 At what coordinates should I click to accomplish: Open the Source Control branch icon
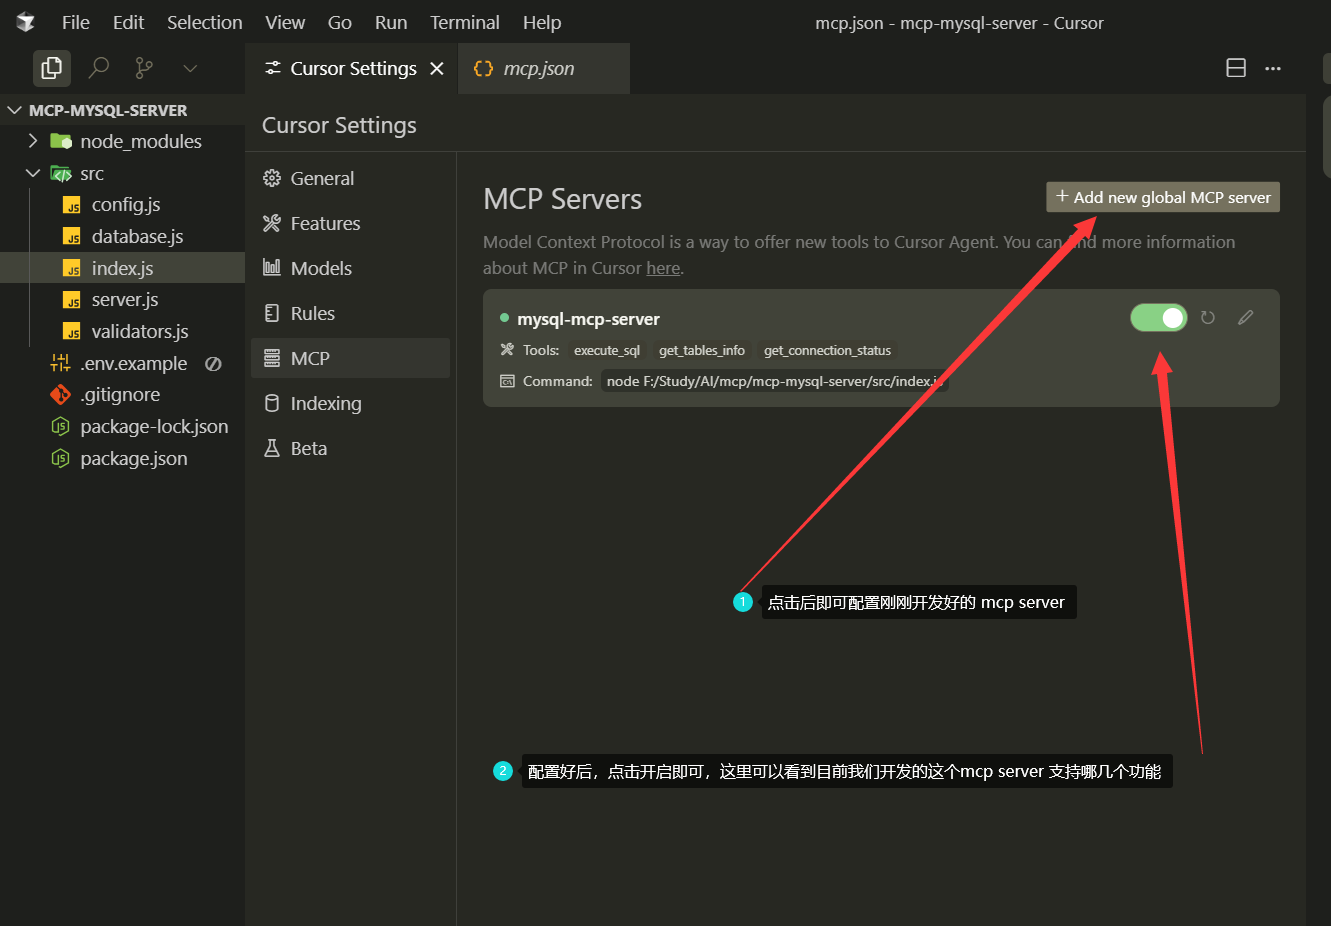click(144, 68)
